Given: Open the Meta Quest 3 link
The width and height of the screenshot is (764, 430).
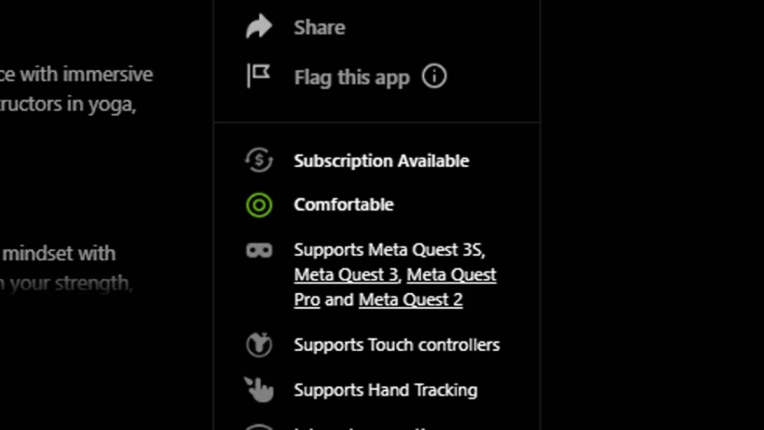Looking at the screenshot, I should (346, 275).
